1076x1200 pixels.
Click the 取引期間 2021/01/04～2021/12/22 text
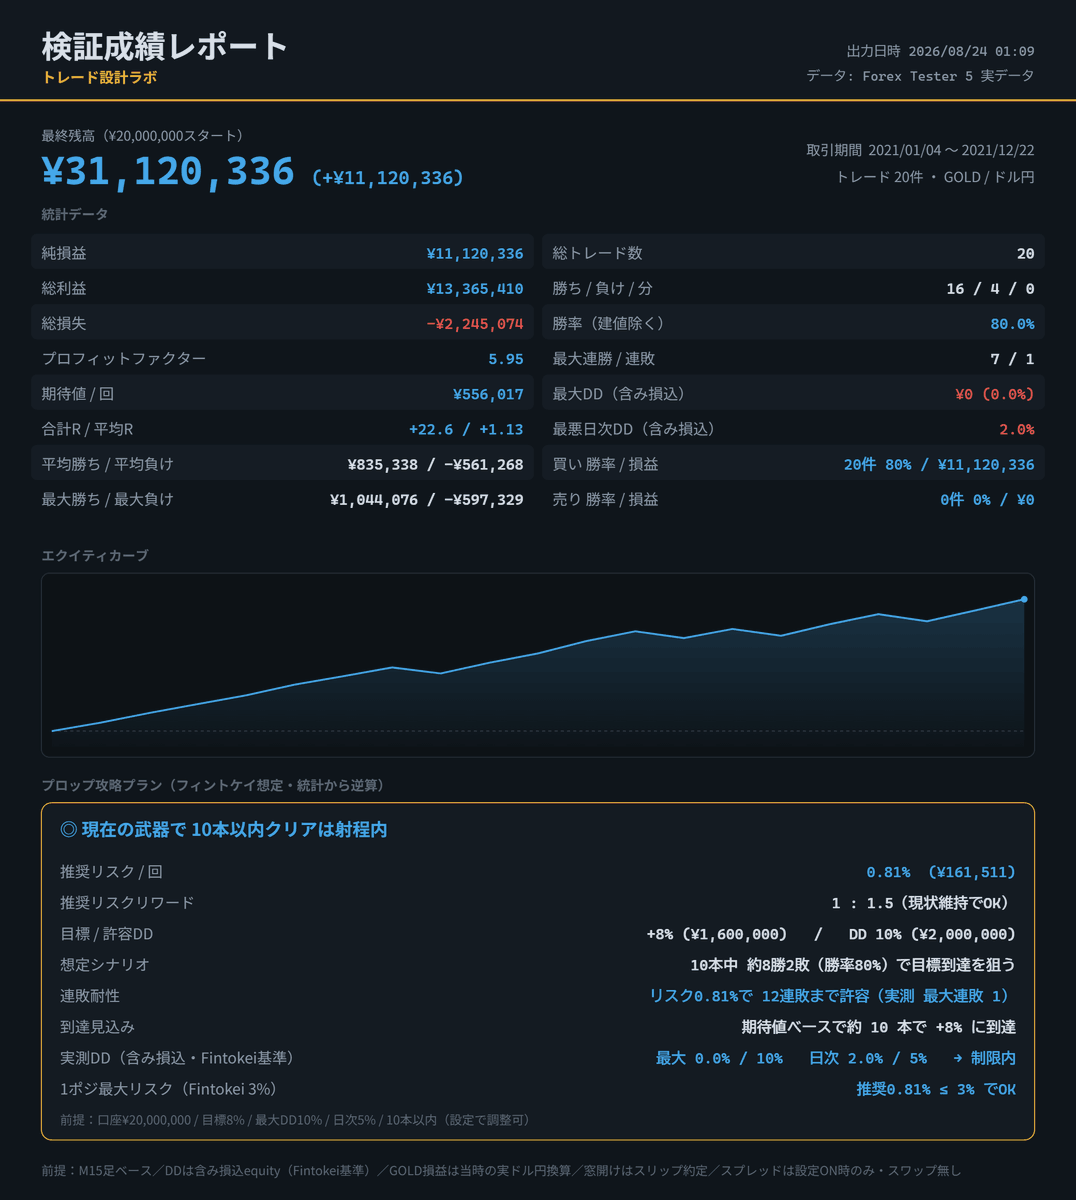[x=920, y=150]
